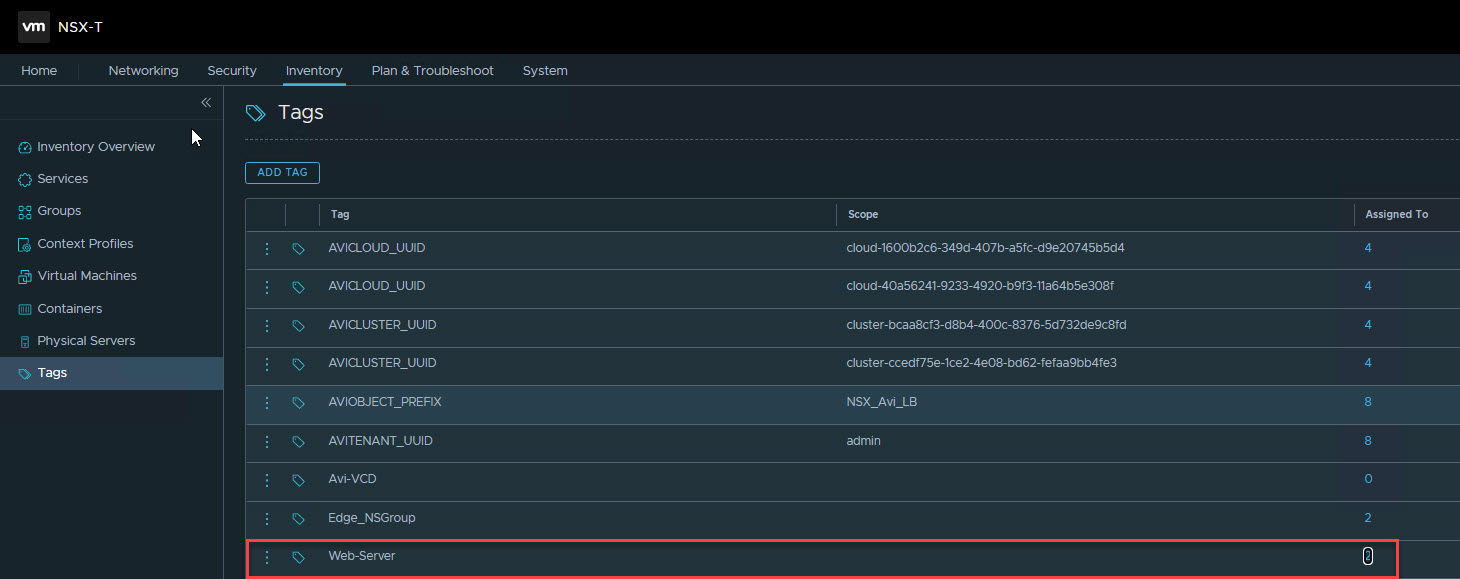Click assigned count 8 for AVIOBJECT_PREFIX

click(1368, 402)
